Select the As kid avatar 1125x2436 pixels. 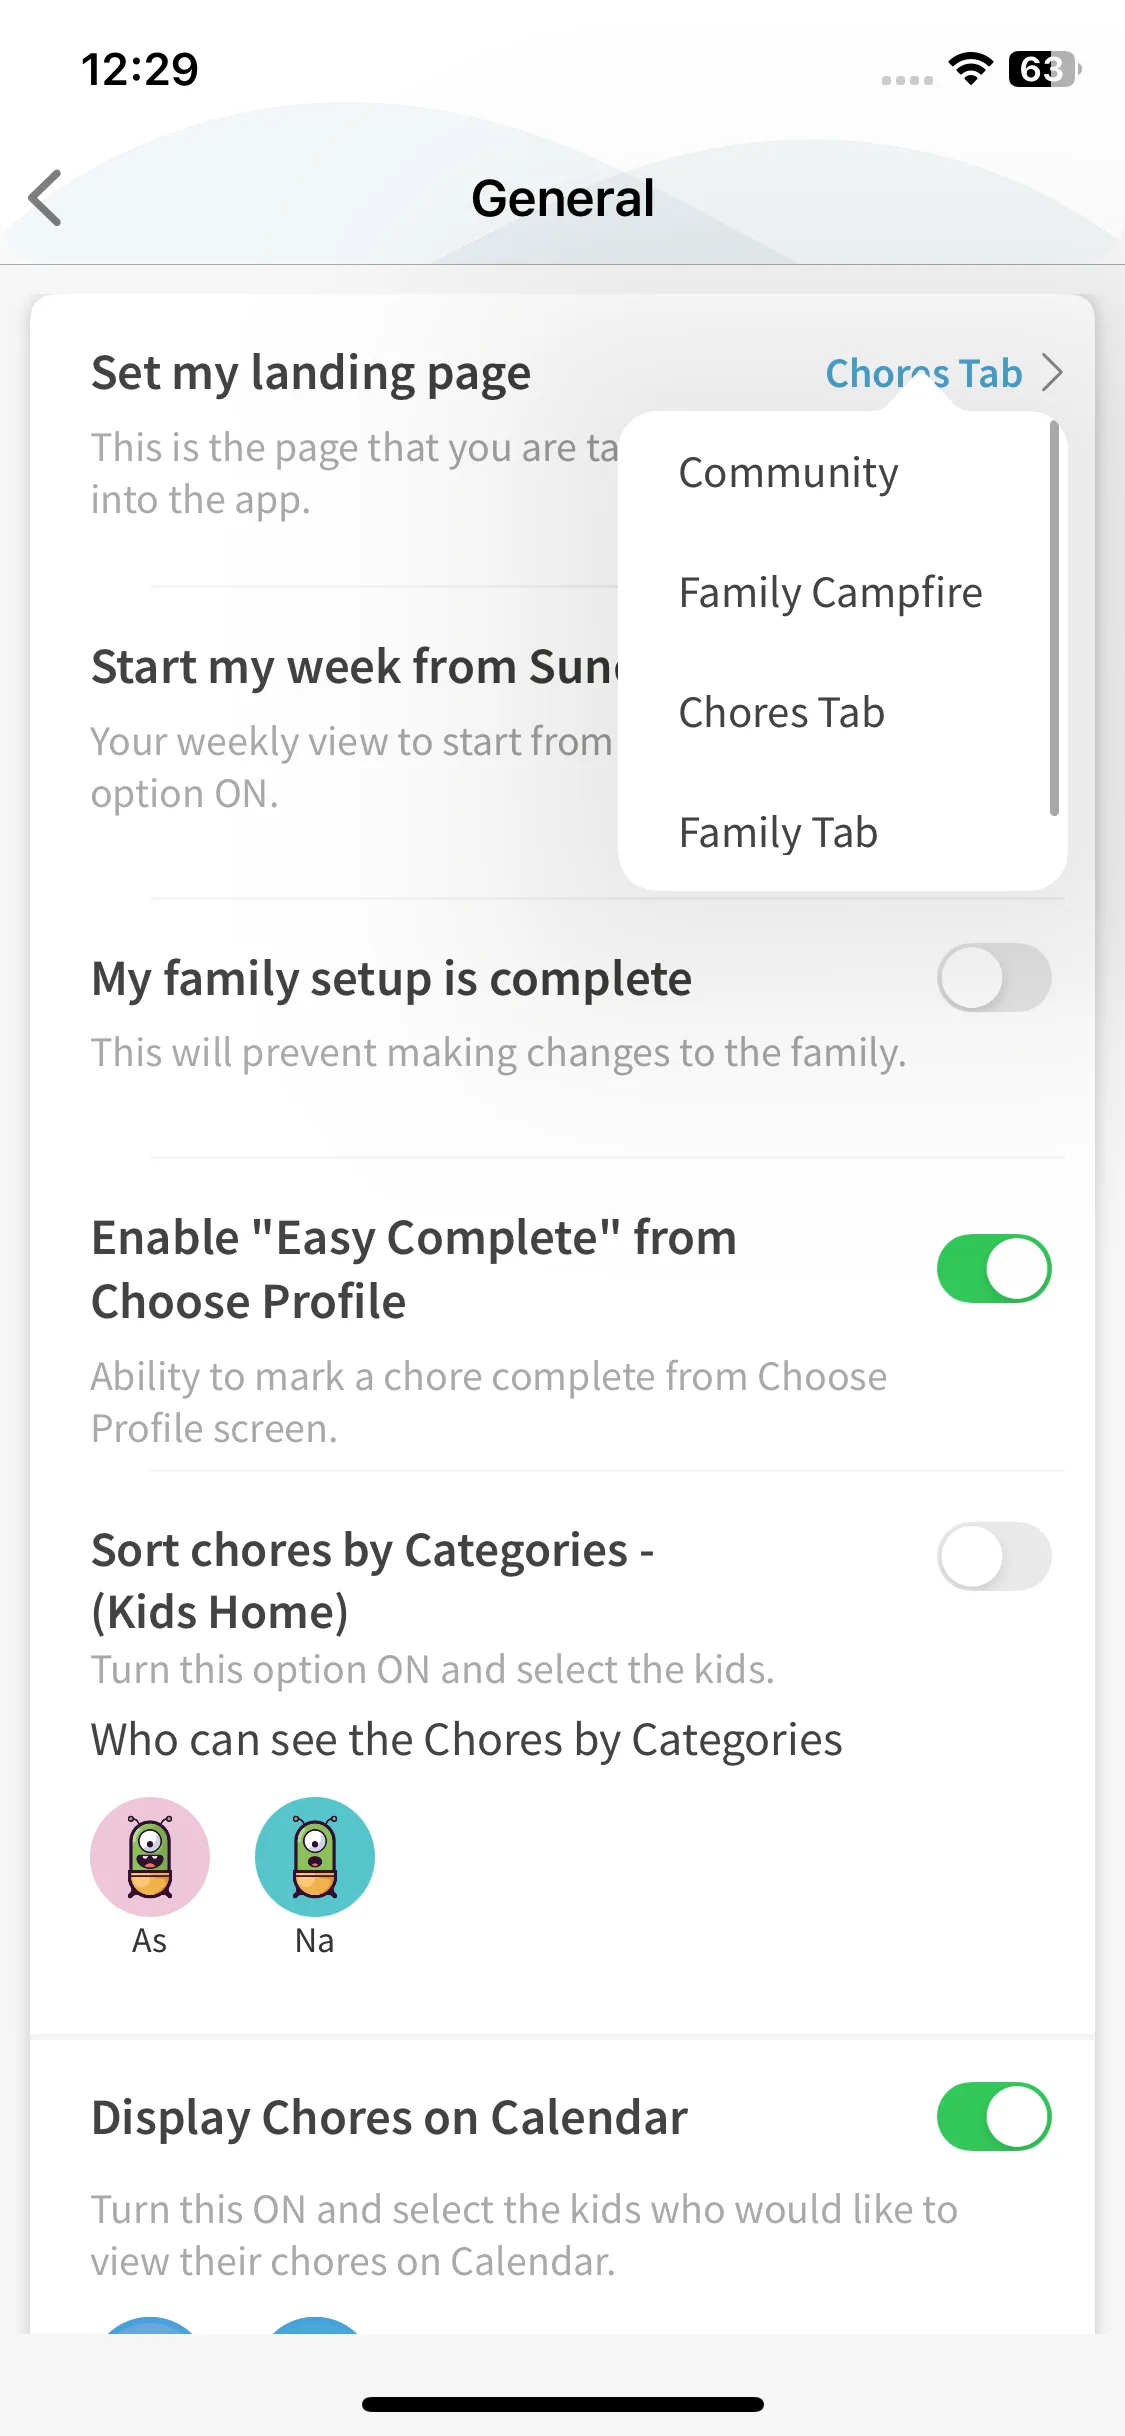[x=150, y=1857]
